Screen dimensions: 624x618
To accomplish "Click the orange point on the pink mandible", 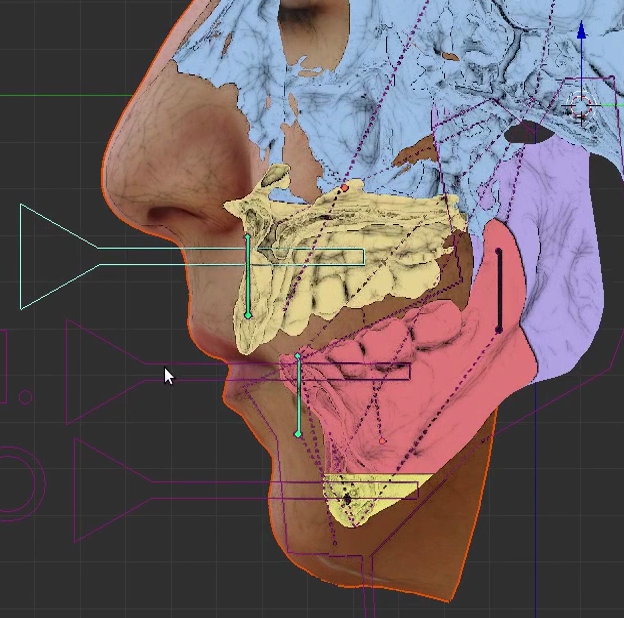I will 382,441.
